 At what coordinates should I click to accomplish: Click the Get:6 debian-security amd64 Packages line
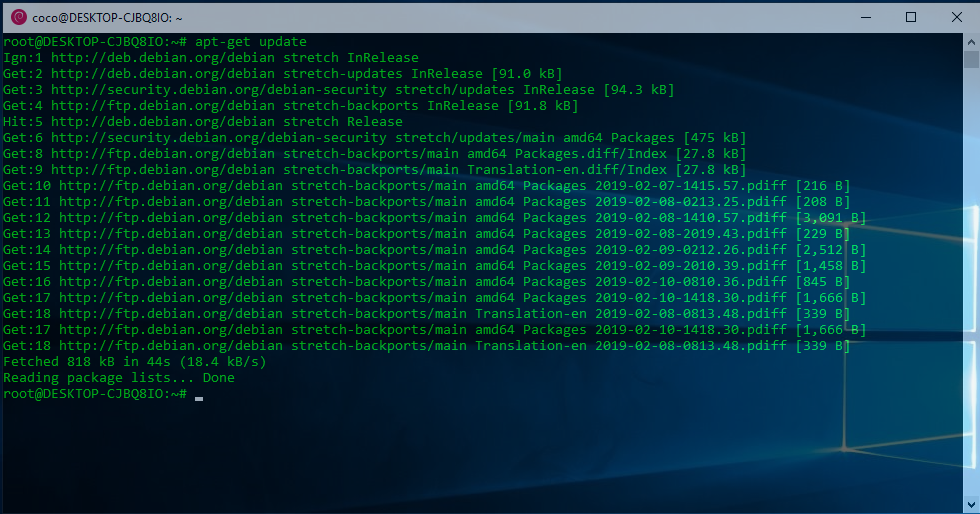374,138
